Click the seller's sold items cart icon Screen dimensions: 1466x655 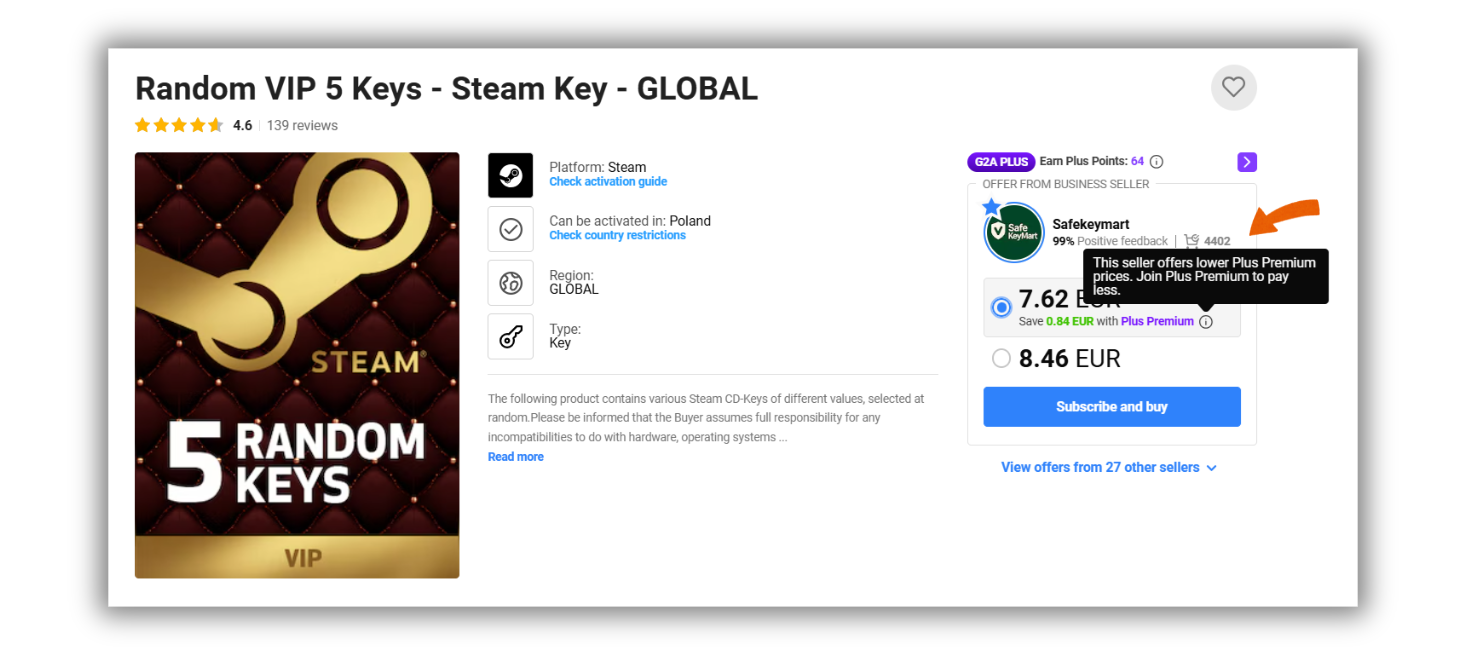pos(1191,241)
